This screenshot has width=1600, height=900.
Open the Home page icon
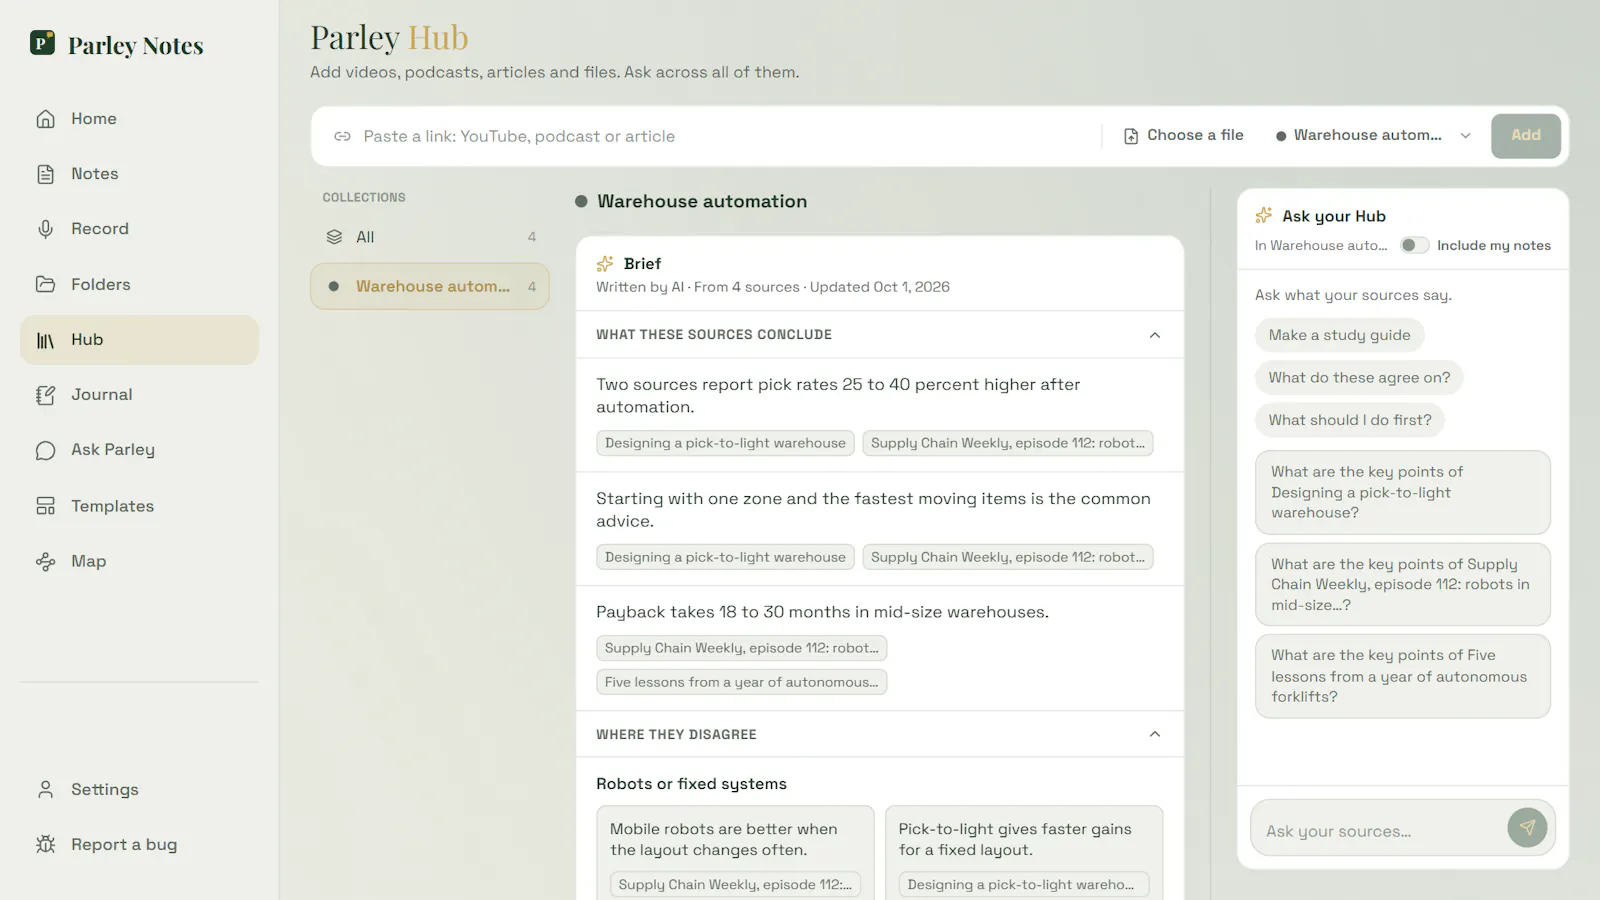pyautogui.click(x=45, y=119)
